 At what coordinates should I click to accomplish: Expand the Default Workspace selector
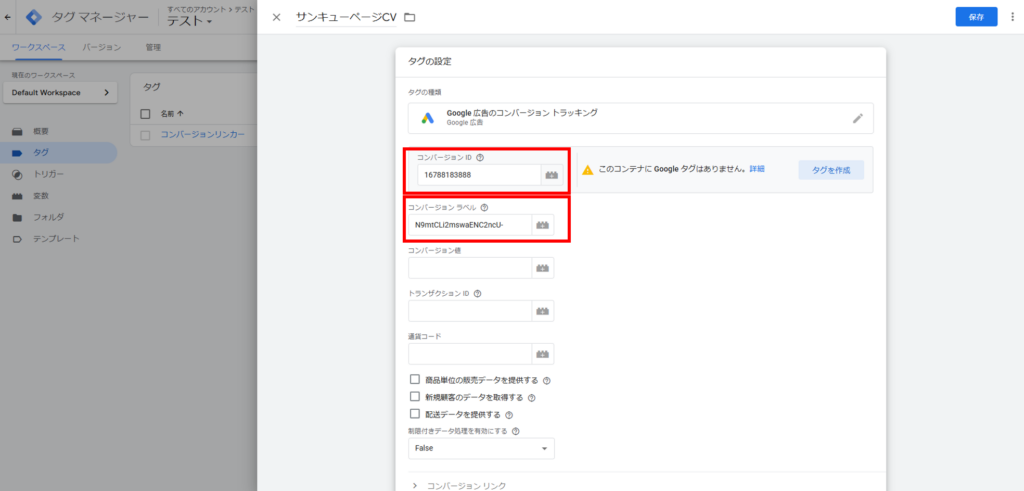[60, 93]
